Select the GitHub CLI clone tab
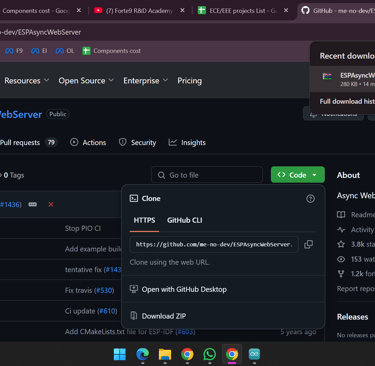Image resolution: width=375 pixels, height=366 pixels. click(x=185, y=220)
